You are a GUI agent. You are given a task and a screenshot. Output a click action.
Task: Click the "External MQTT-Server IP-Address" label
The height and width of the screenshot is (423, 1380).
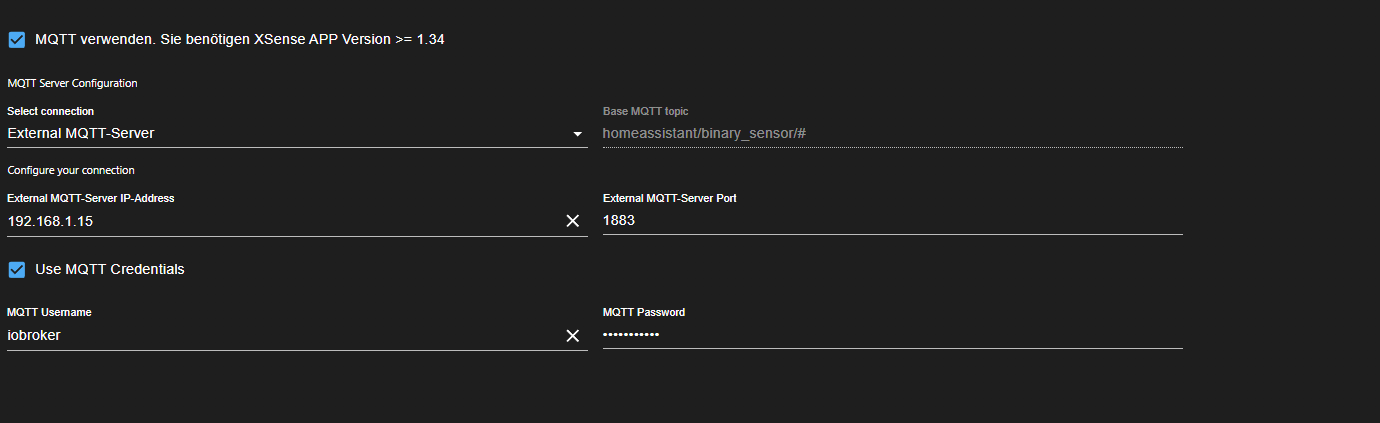91,198
